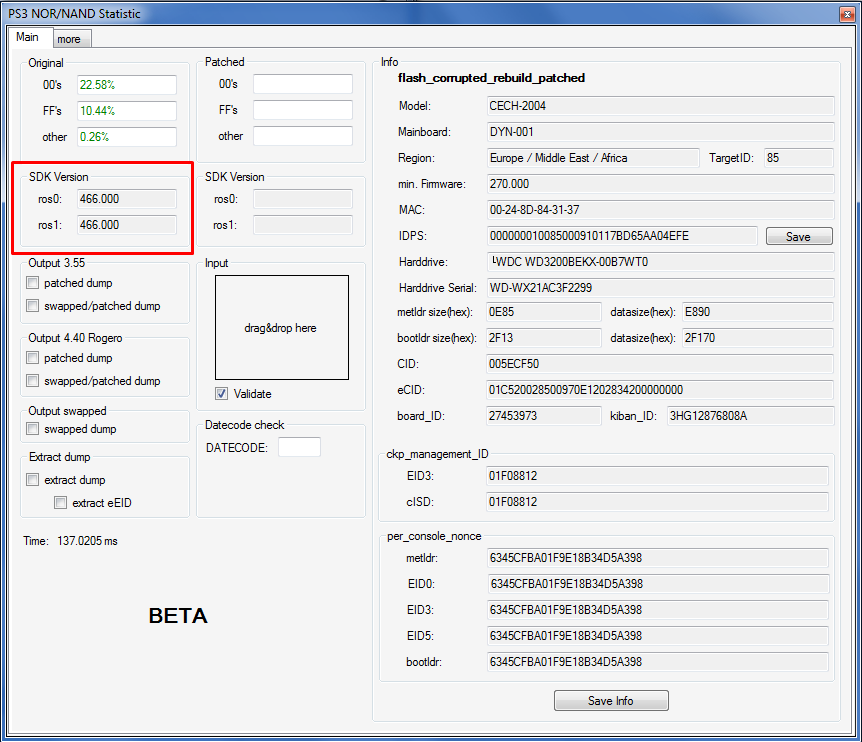This screenshot has width=862, height=742.
Task: Click the Patched FF's field
Action: [x=303, y=110]
